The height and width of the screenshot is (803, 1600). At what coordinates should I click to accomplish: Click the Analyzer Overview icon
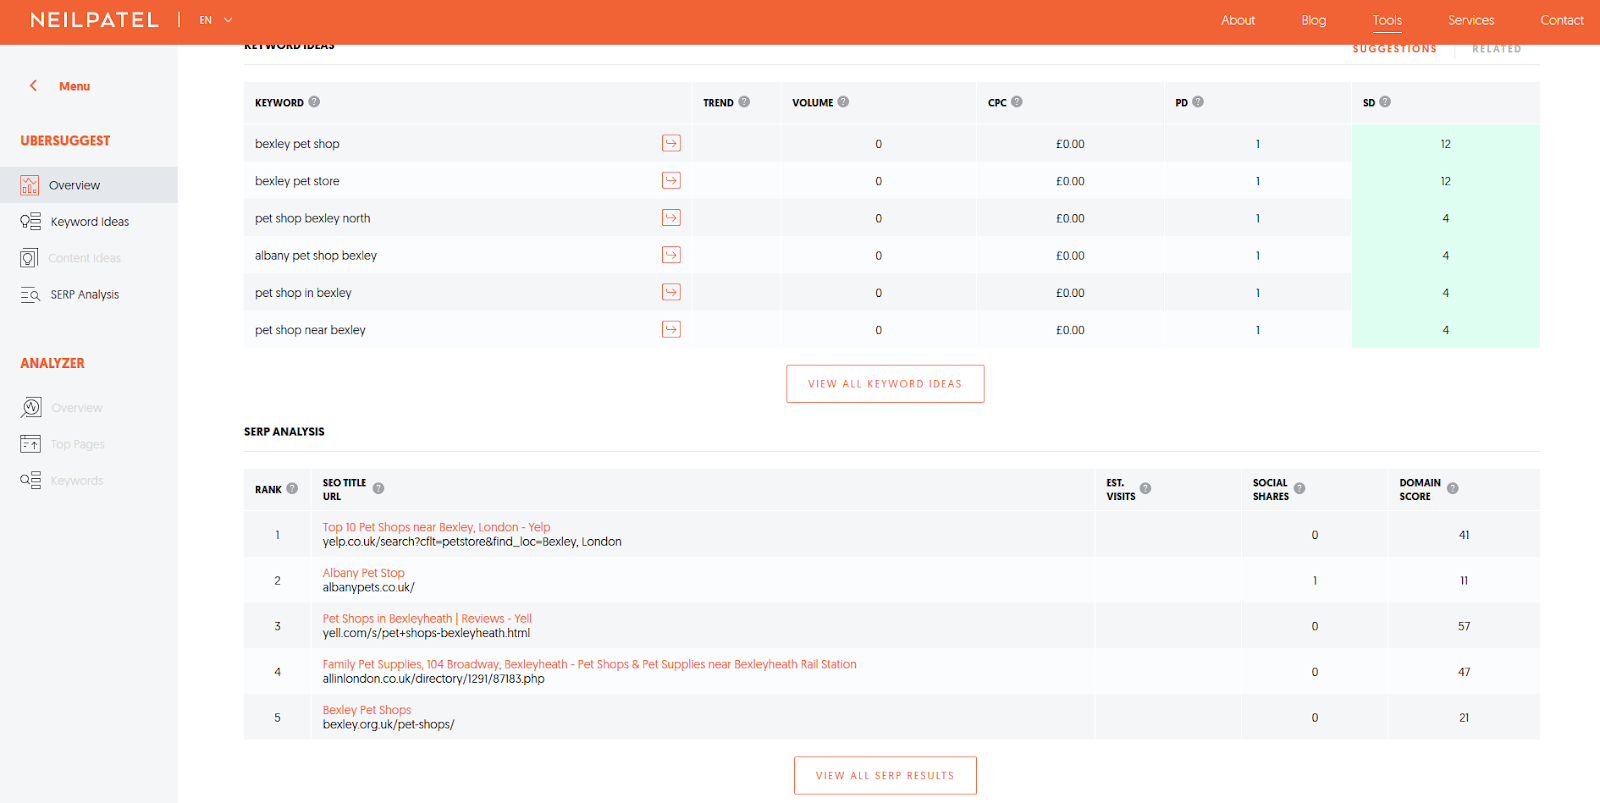tap(31, 407)
